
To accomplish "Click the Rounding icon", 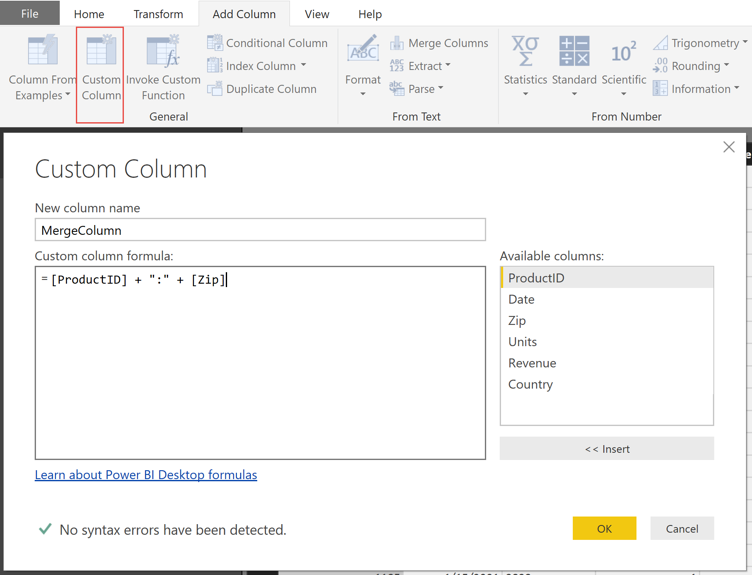I will click(x=660, y=66).
